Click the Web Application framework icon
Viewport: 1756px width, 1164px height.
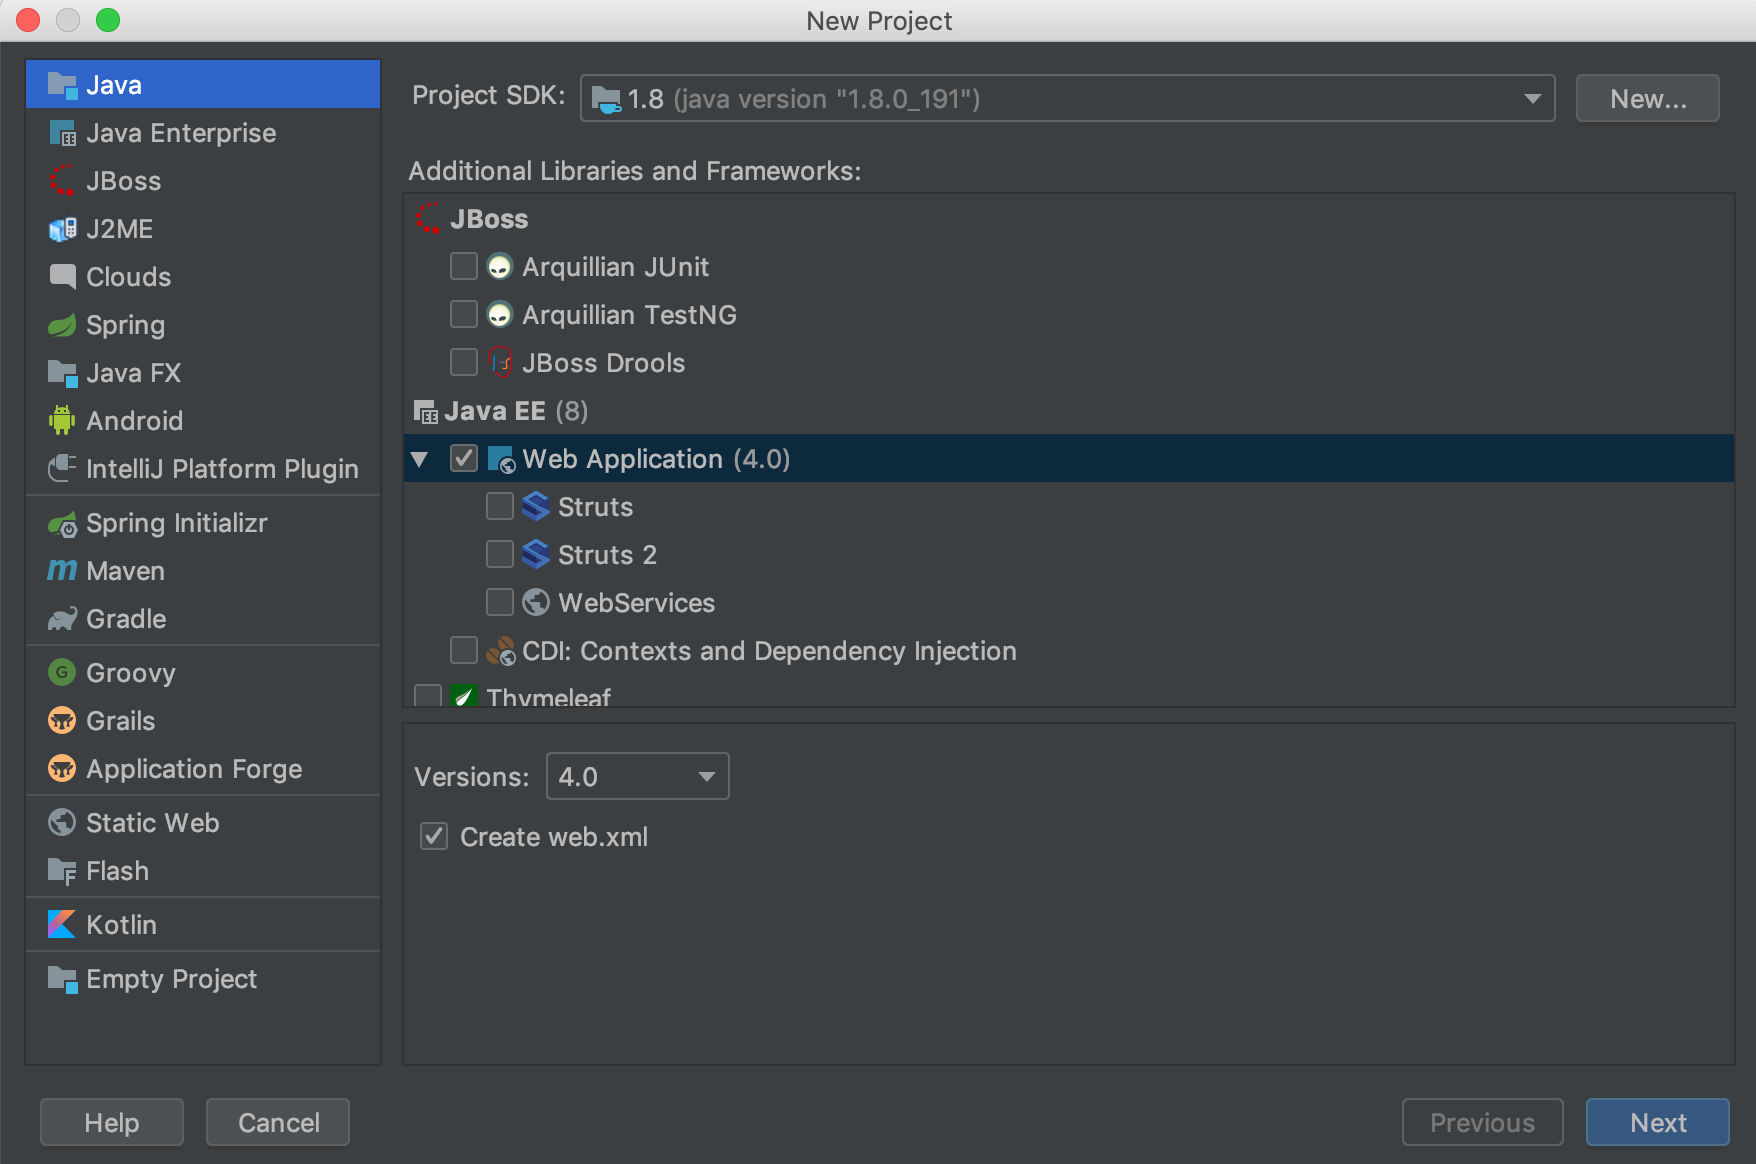(x=501, y=459)
